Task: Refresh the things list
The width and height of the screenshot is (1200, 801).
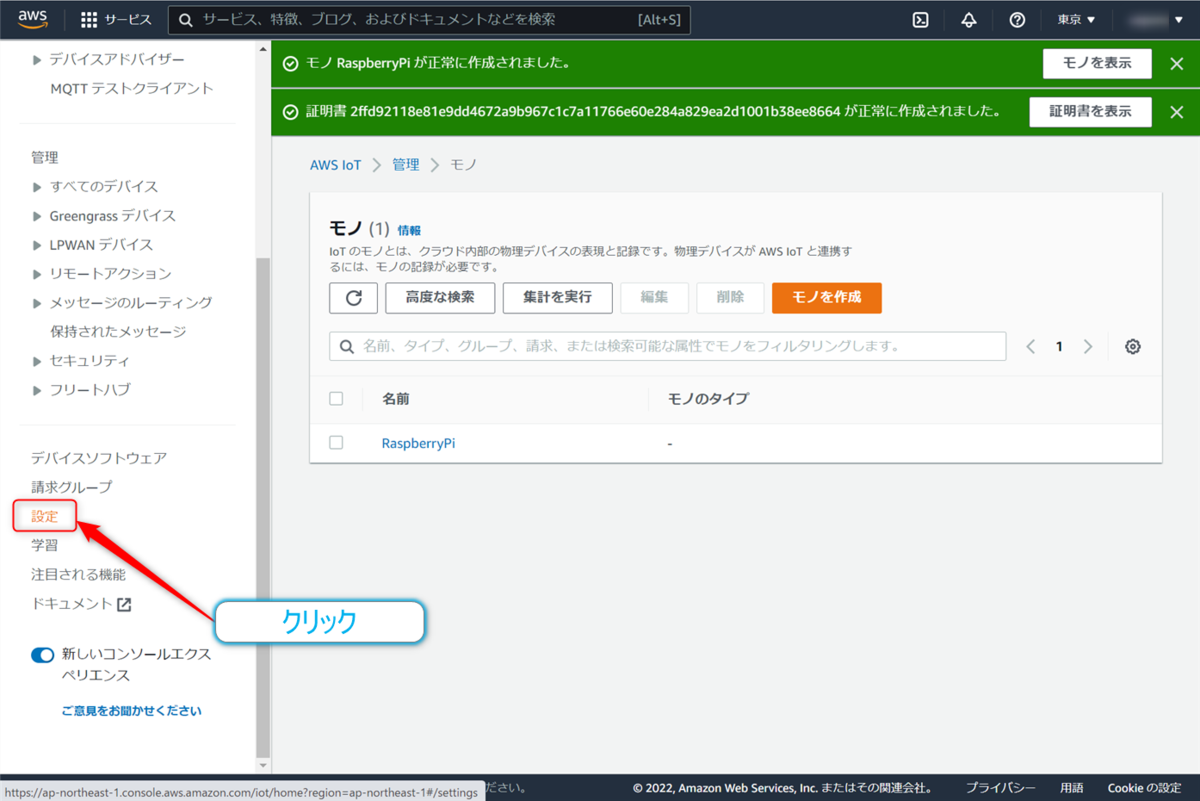Action: click(x=353, y=298)
